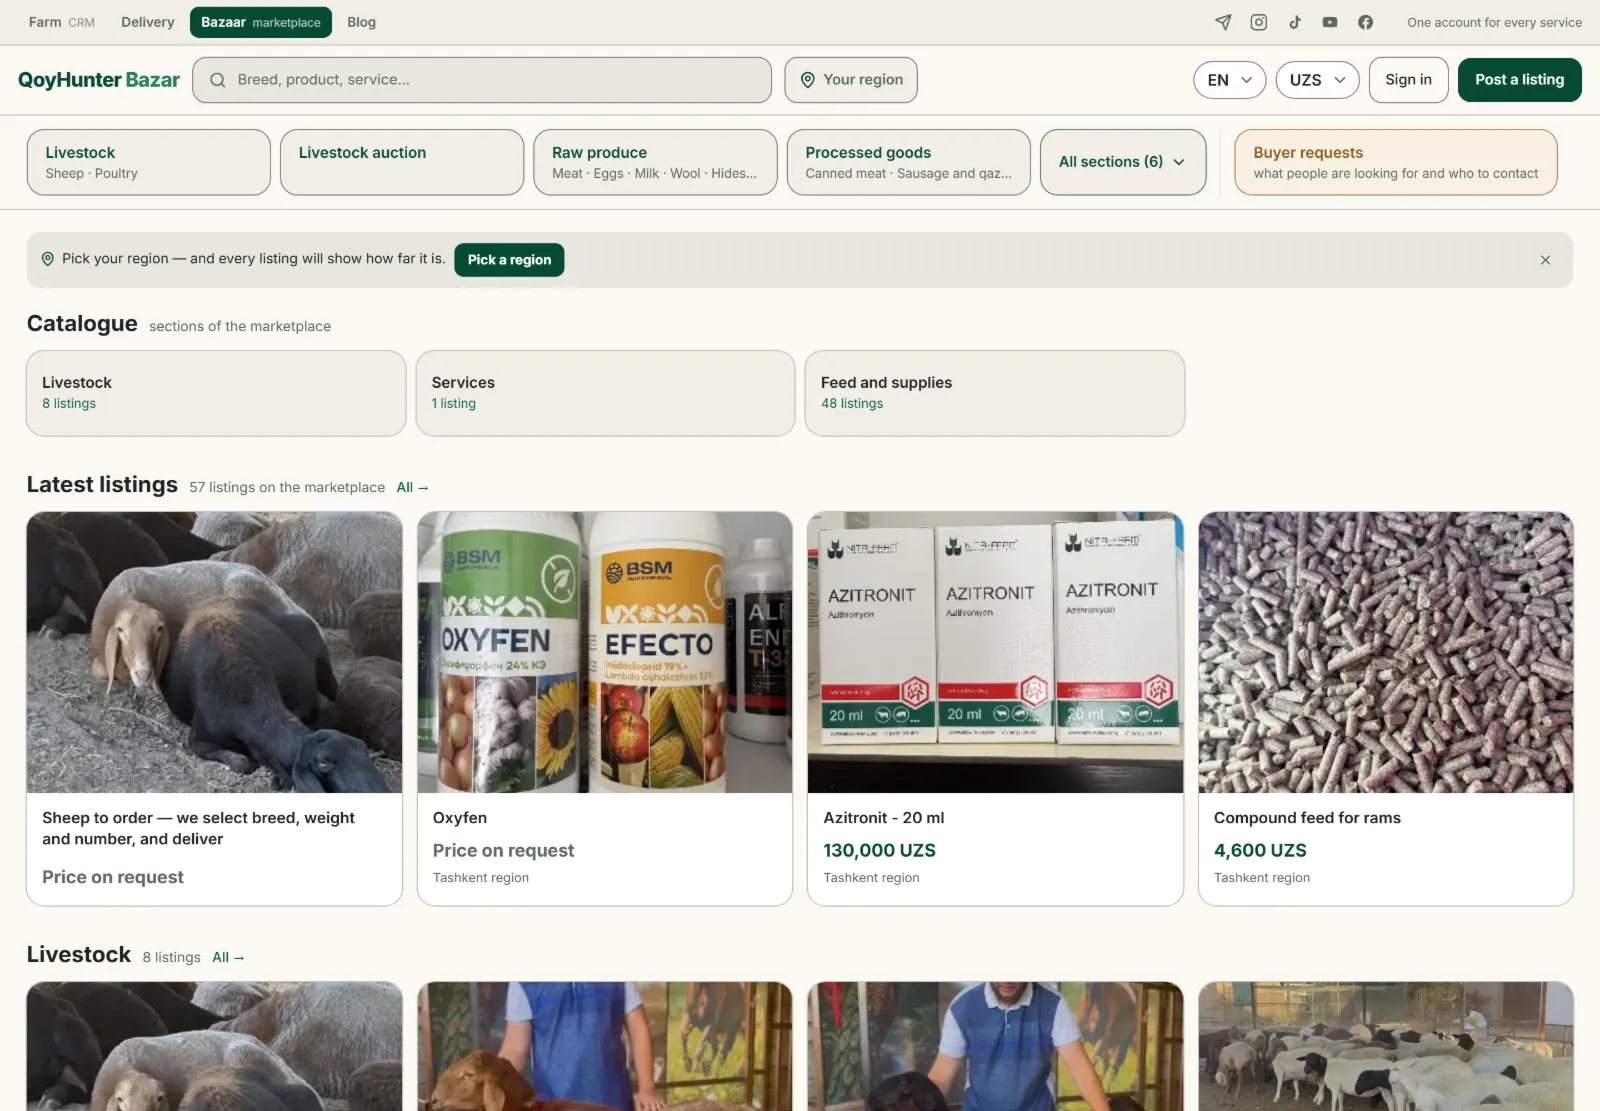Click the '130,000 UZS' price
This screenshot has width=1600, height=1111.
[x=879, y=850]
